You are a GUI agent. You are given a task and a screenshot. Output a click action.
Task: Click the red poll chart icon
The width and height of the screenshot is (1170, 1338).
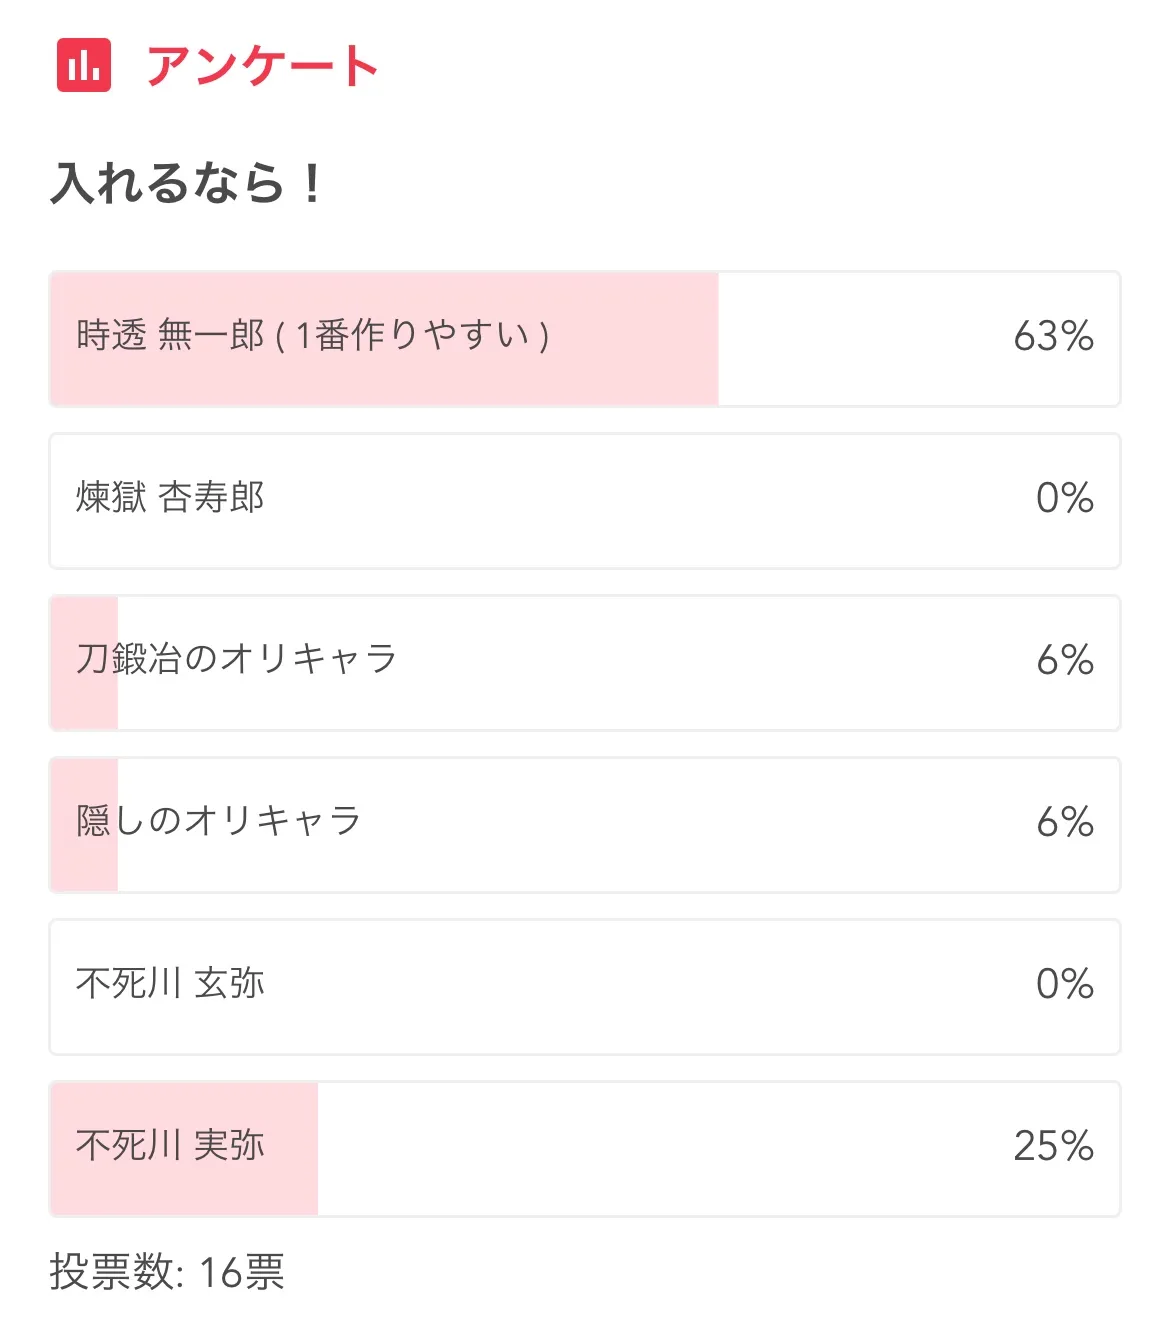pos(84,65)
